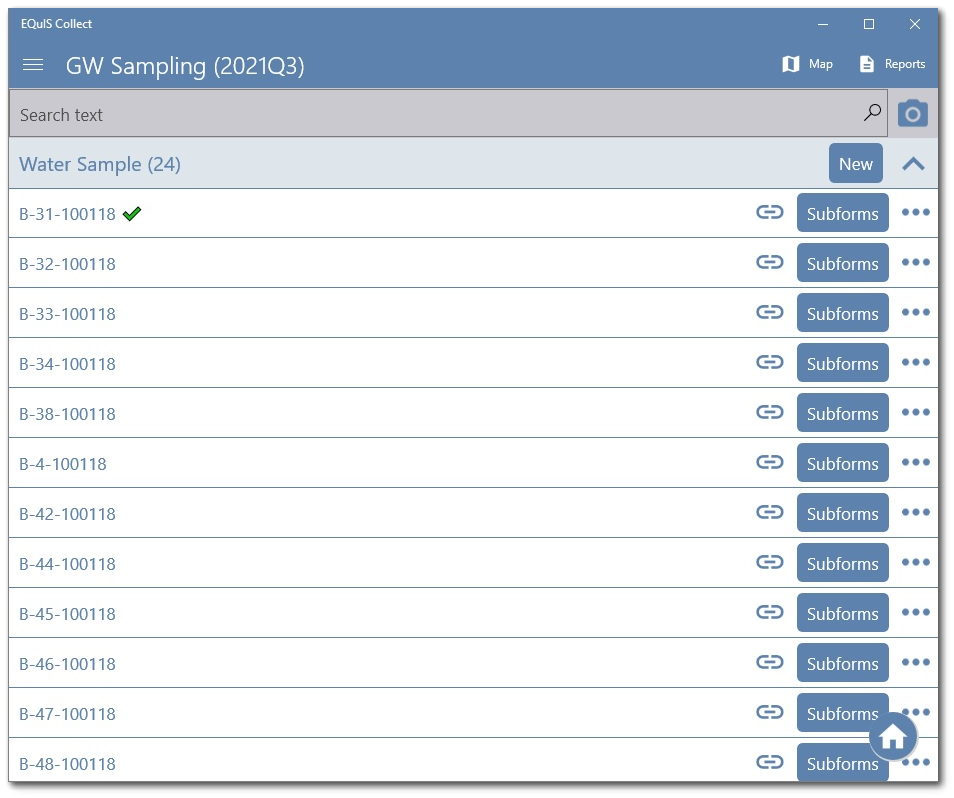Open the ellipsis options for B-48-100118
This screenshot has width=954, height=798.
point(915,762)
